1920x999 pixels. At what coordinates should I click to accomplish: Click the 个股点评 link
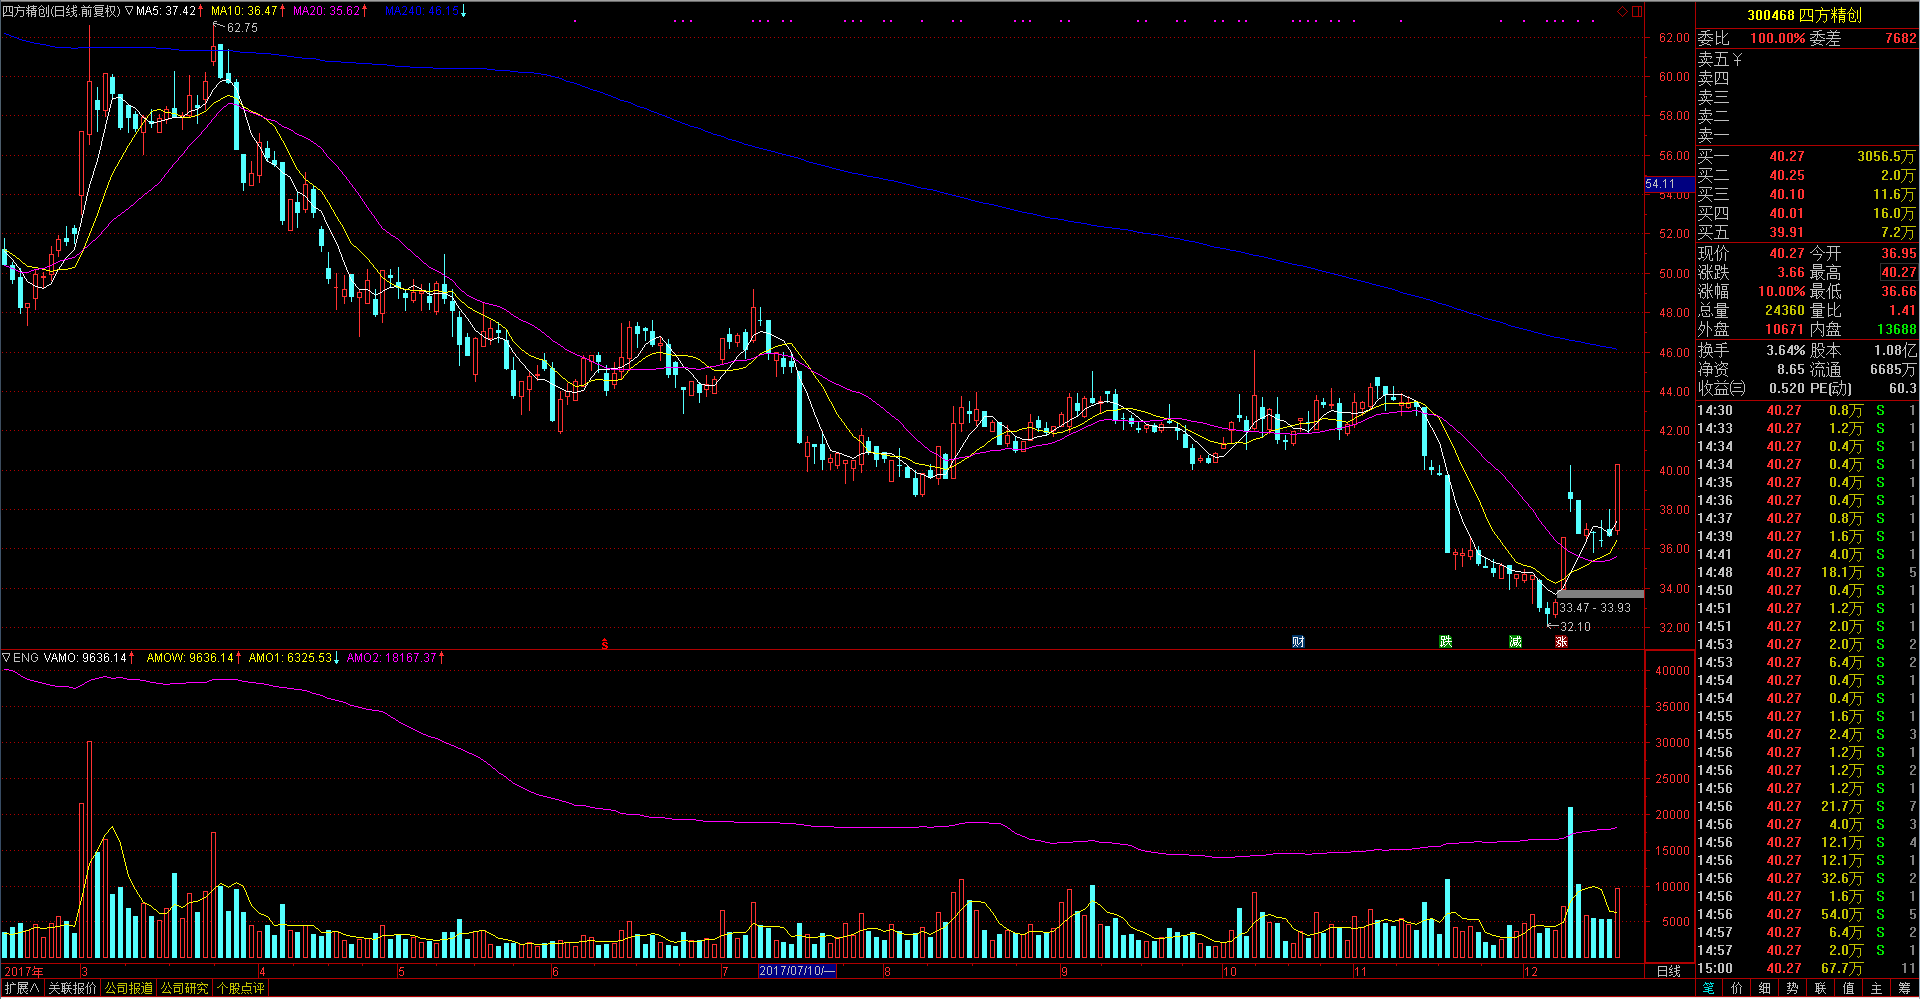(x=241, y=988)
